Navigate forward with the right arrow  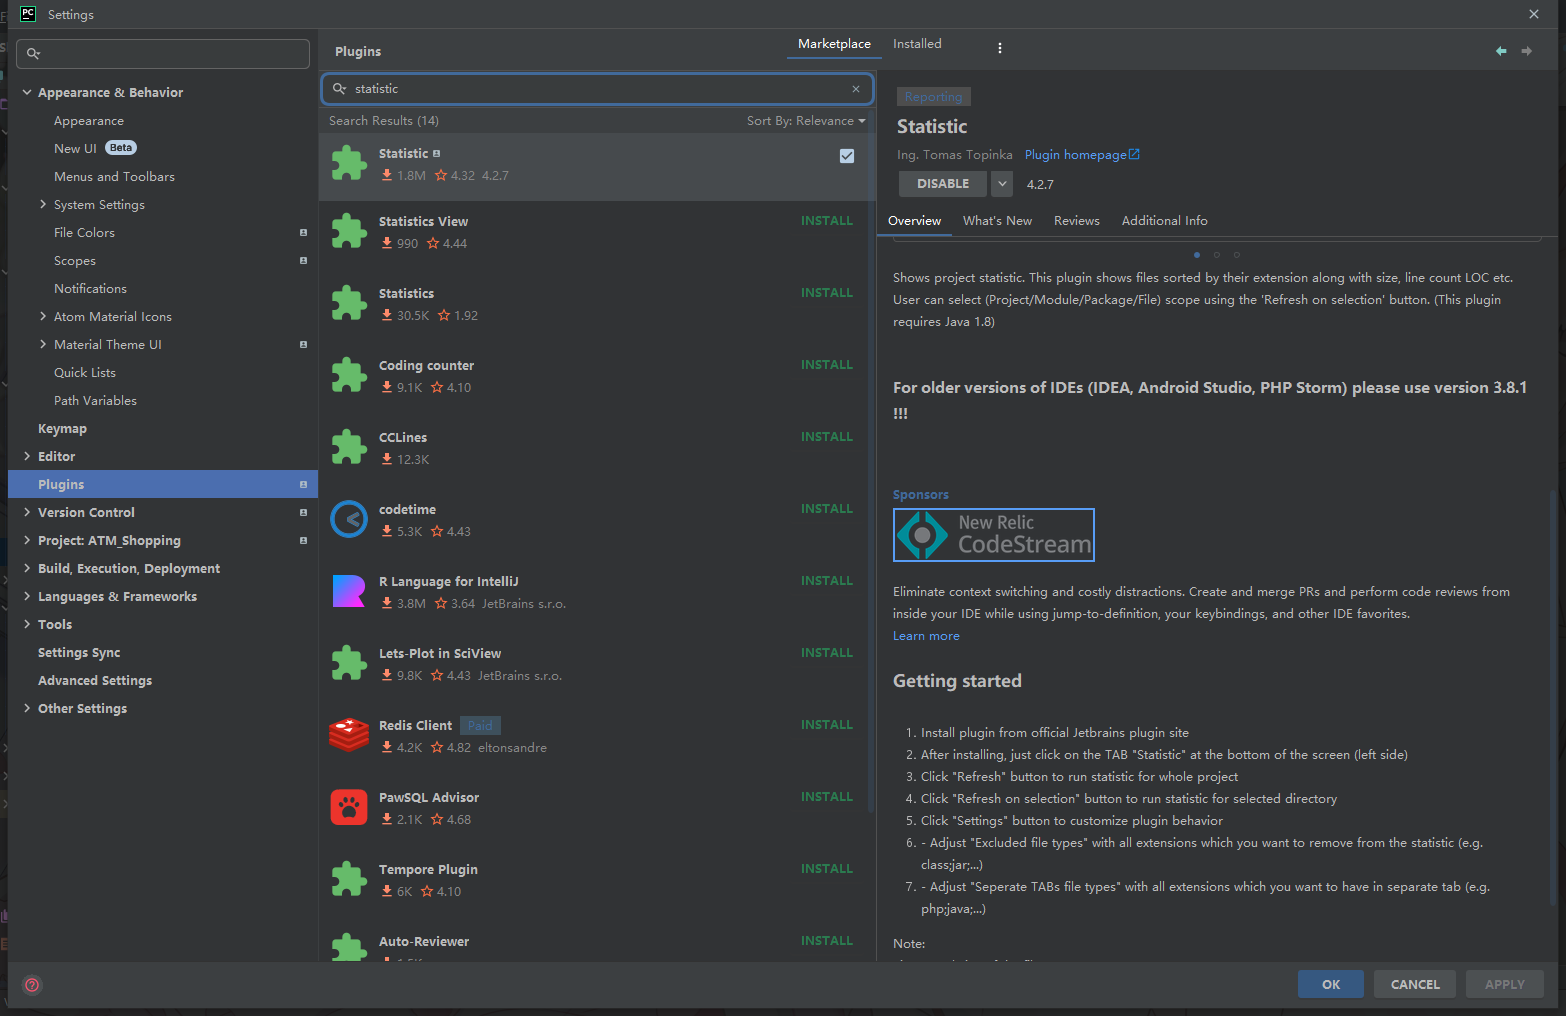tap(1526, 51)
